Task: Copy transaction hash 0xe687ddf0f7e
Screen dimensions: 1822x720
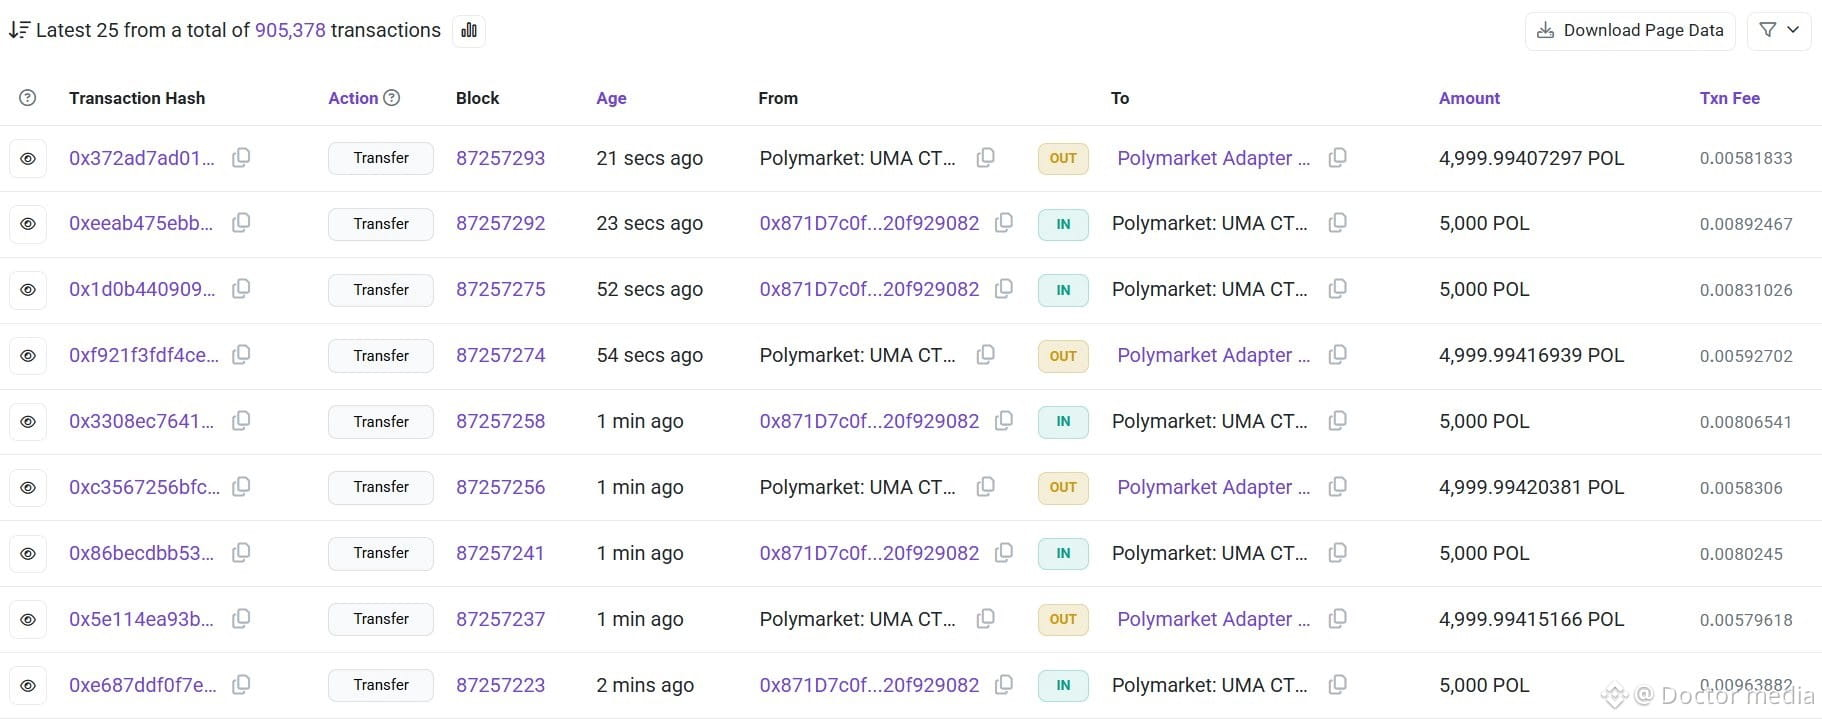Action: (x=241, y=685)
